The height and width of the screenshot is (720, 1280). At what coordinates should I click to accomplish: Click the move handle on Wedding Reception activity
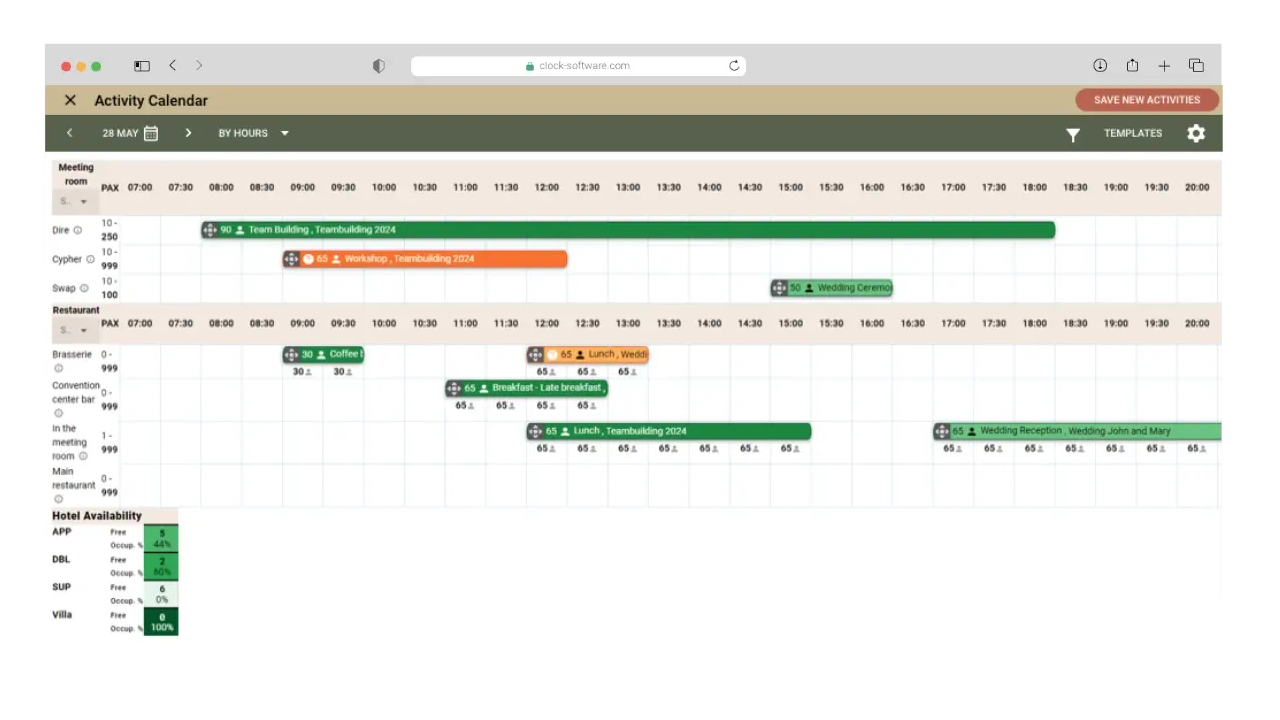(x=941, y=431)
